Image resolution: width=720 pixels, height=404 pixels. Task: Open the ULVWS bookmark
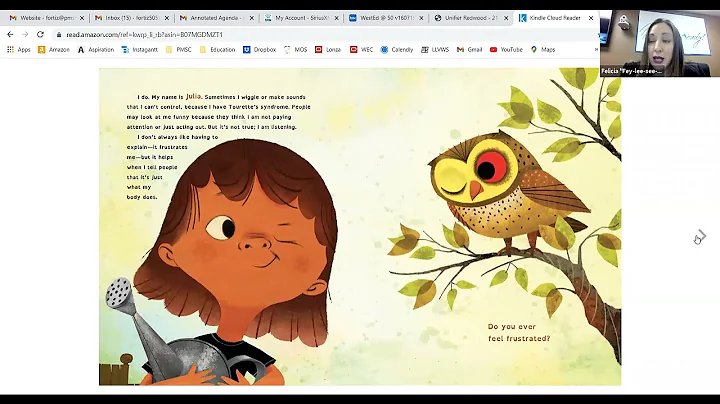click(x=435, y=50)
